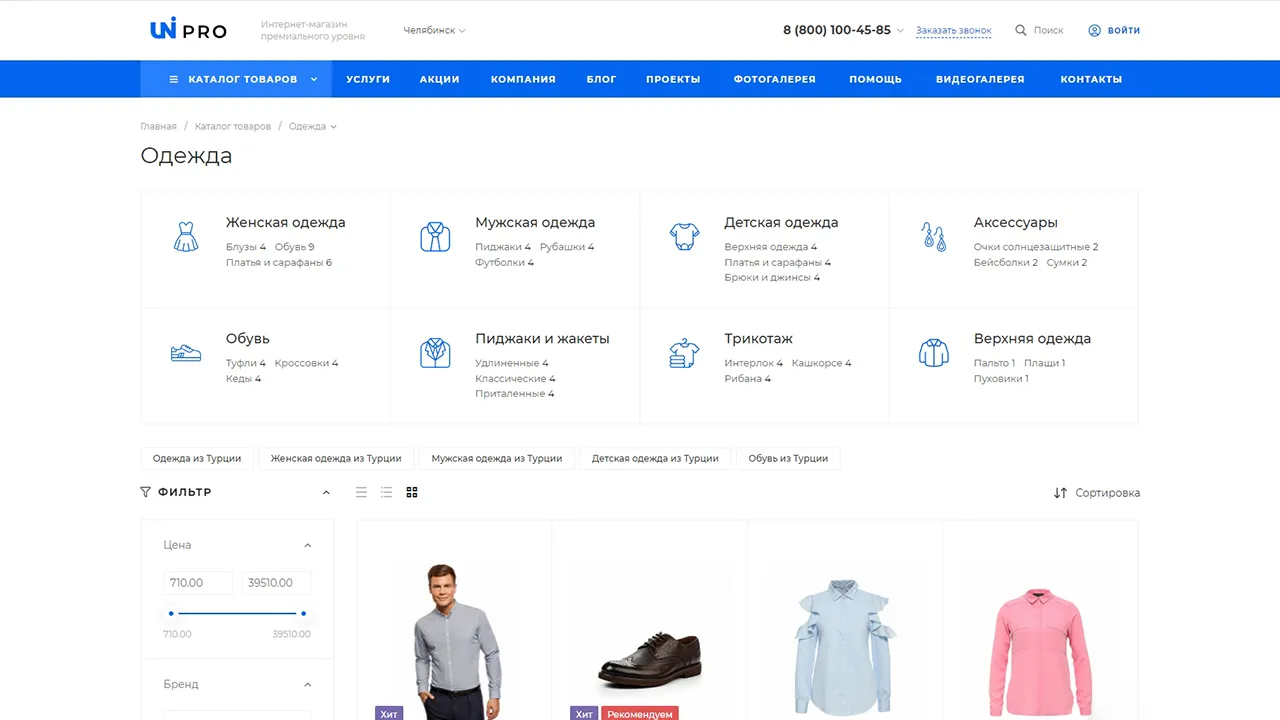Switch to detailed list view icon
This screenshot has height=720, width=1280.
[x=386, y=492]
